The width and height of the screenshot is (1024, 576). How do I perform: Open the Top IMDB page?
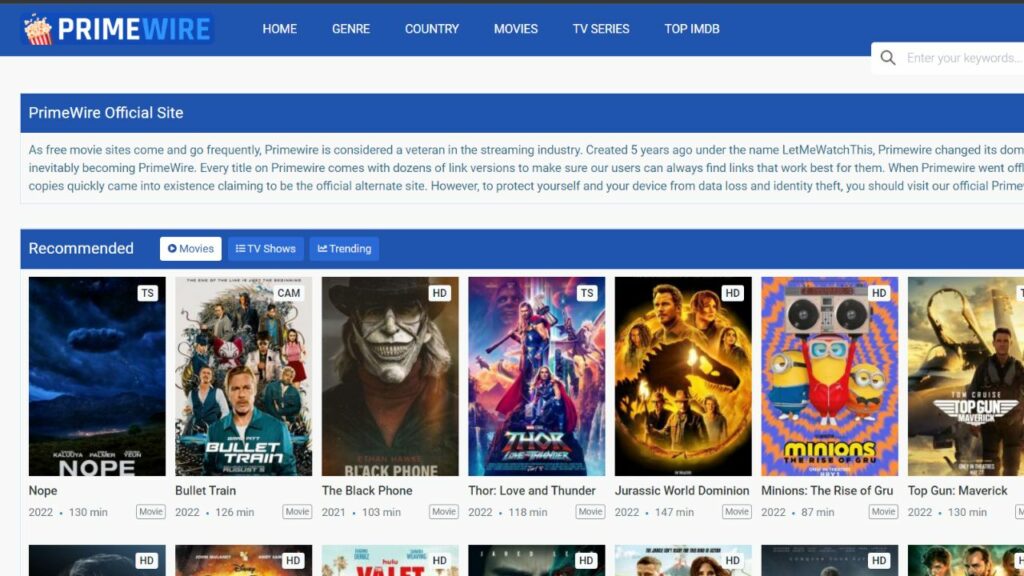[x=692, y=29]
